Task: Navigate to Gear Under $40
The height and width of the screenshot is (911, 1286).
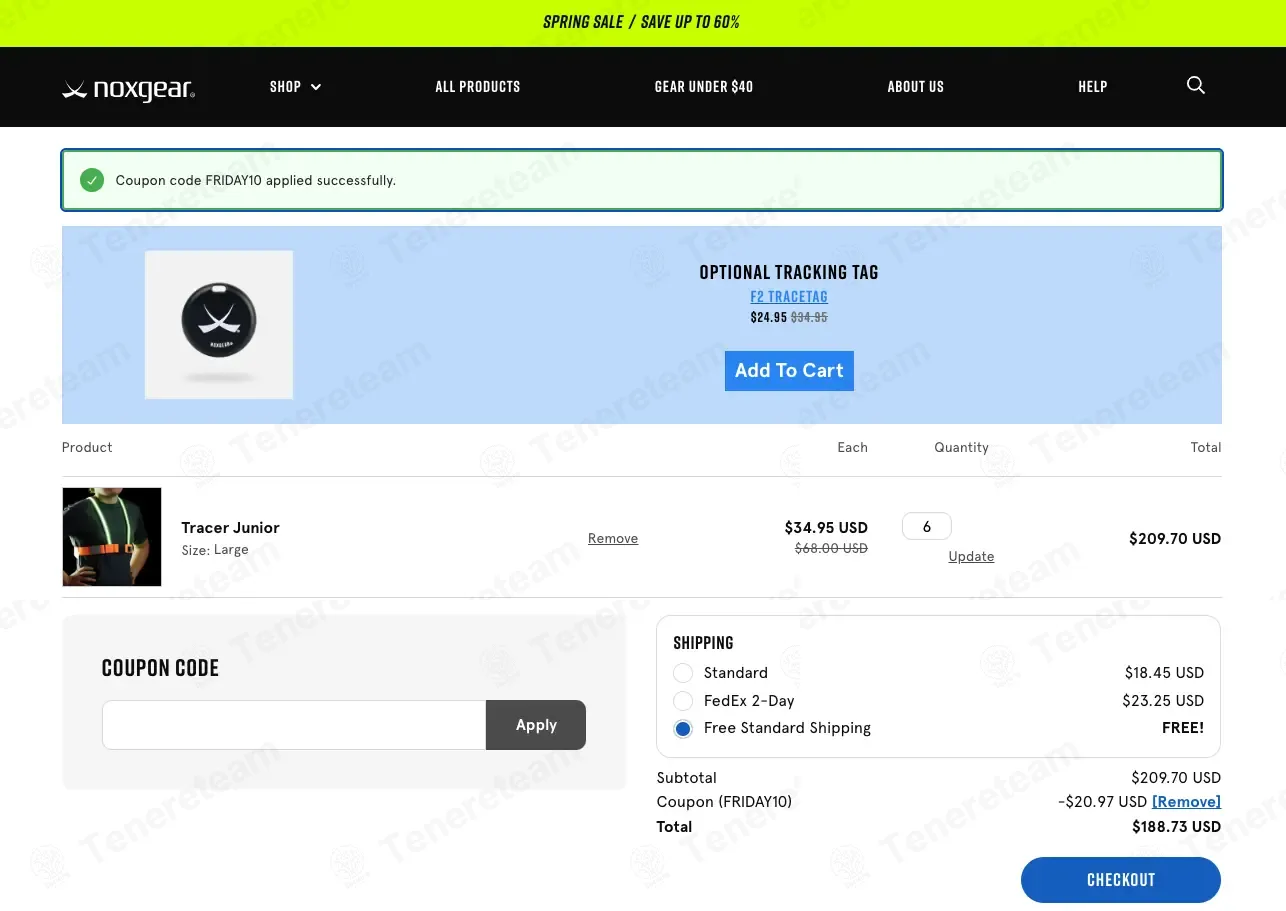Action: 704,87
